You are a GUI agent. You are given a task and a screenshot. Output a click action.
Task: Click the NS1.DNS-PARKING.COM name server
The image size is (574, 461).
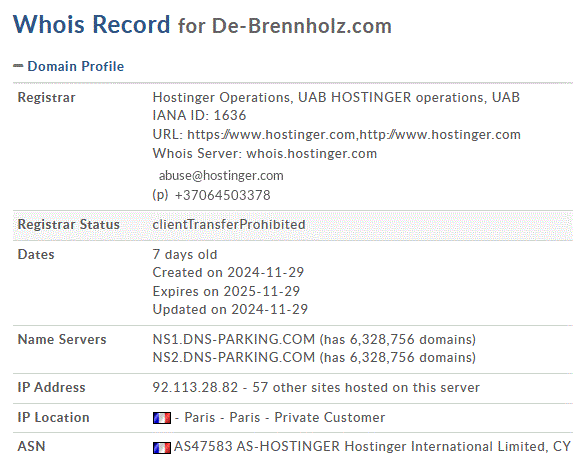tap(234, 339)
